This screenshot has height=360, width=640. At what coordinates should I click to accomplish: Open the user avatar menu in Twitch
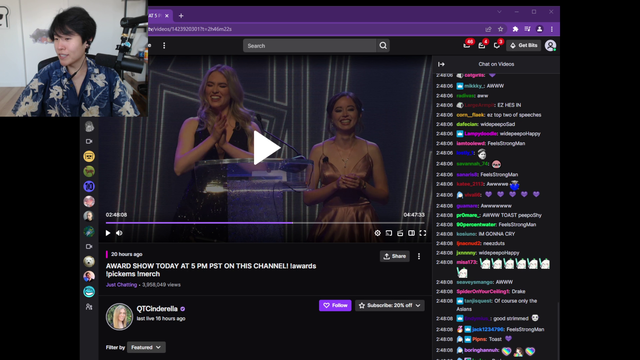tap(550, 46)
